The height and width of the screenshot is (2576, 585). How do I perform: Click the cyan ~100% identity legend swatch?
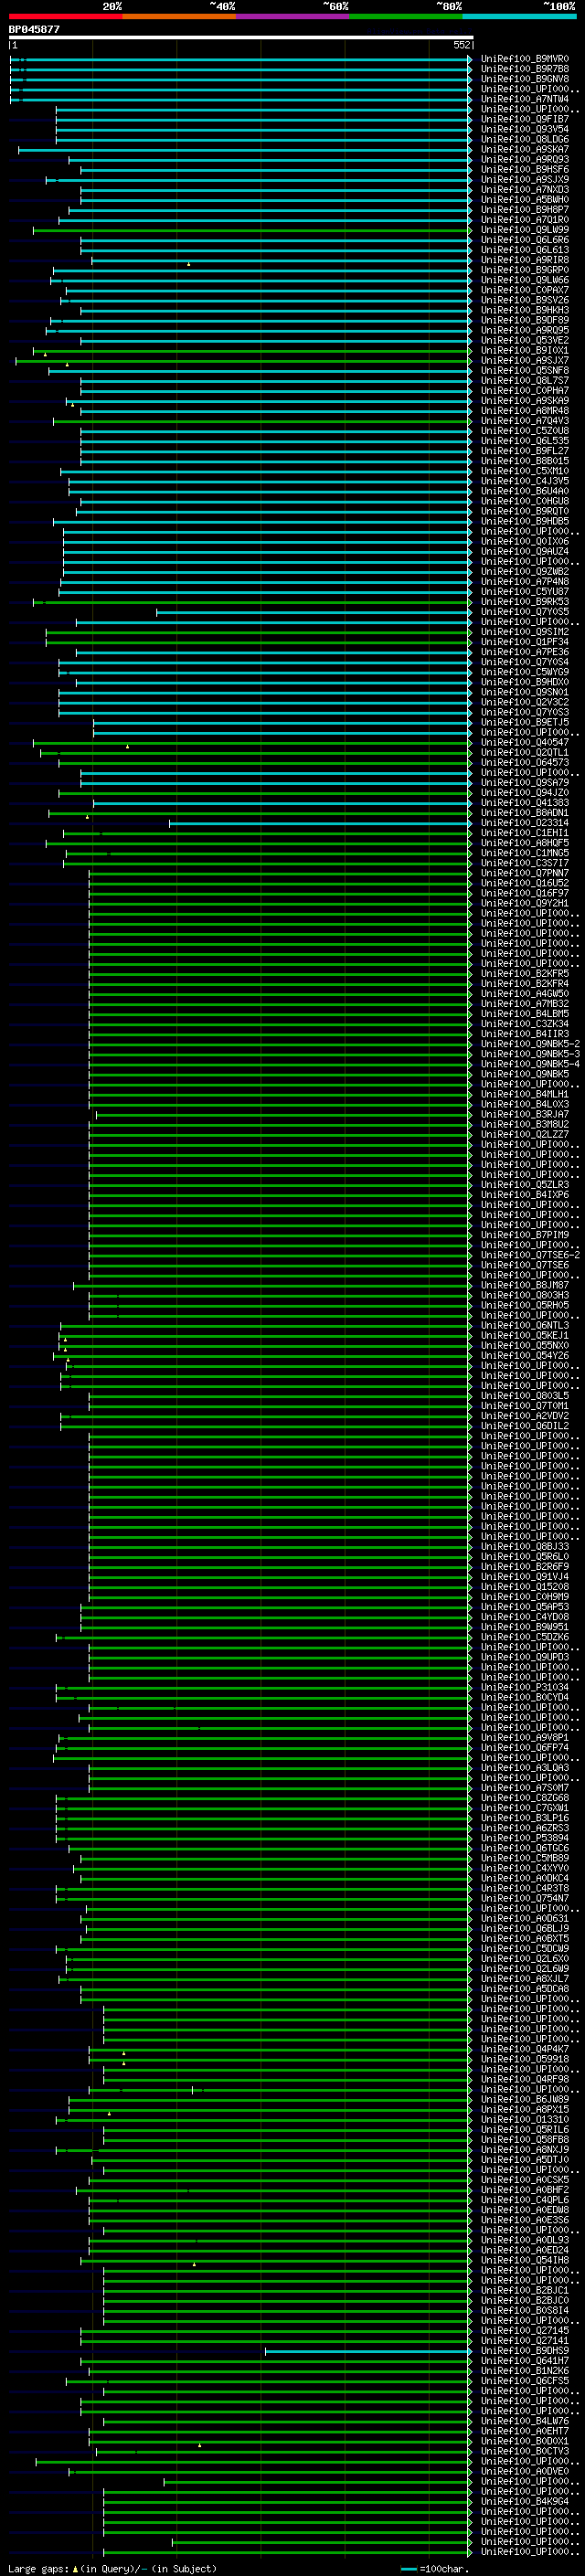coord(519,16)
